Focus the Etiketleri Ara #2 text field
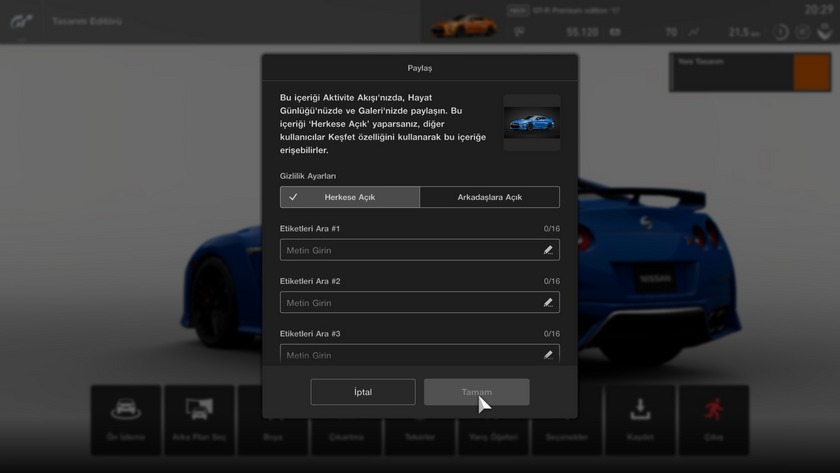 [x=410, y=302]
